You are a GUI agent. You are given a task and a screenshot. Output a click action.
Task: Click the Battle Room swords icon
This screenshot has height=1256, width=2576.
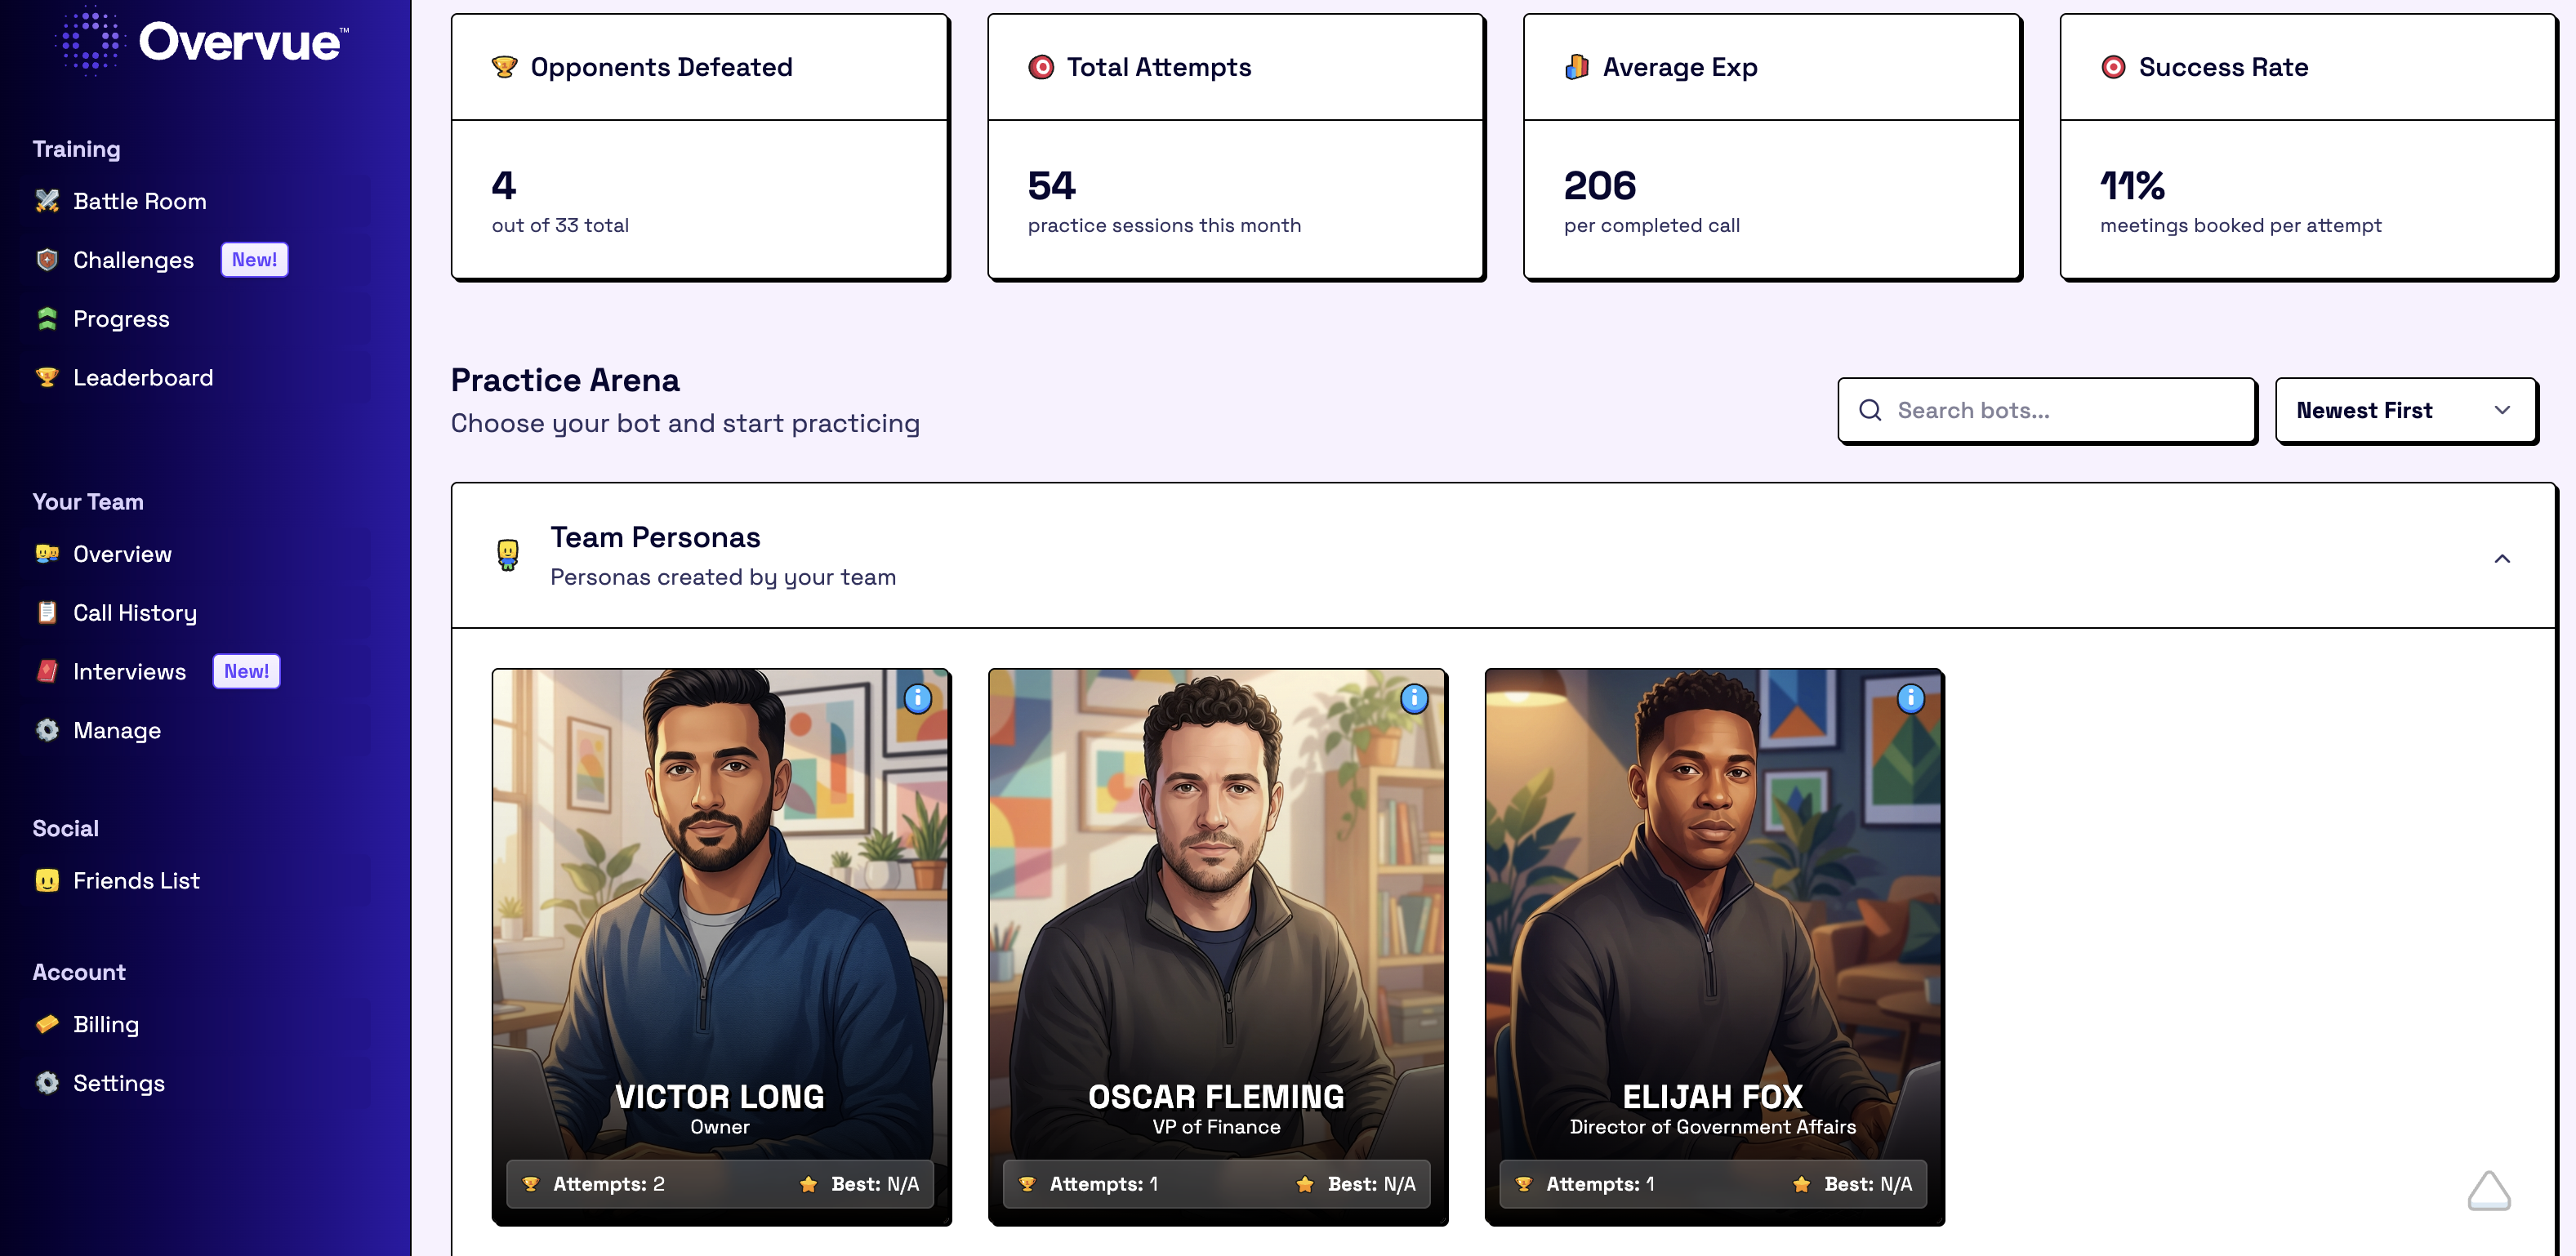click(47, 201)
